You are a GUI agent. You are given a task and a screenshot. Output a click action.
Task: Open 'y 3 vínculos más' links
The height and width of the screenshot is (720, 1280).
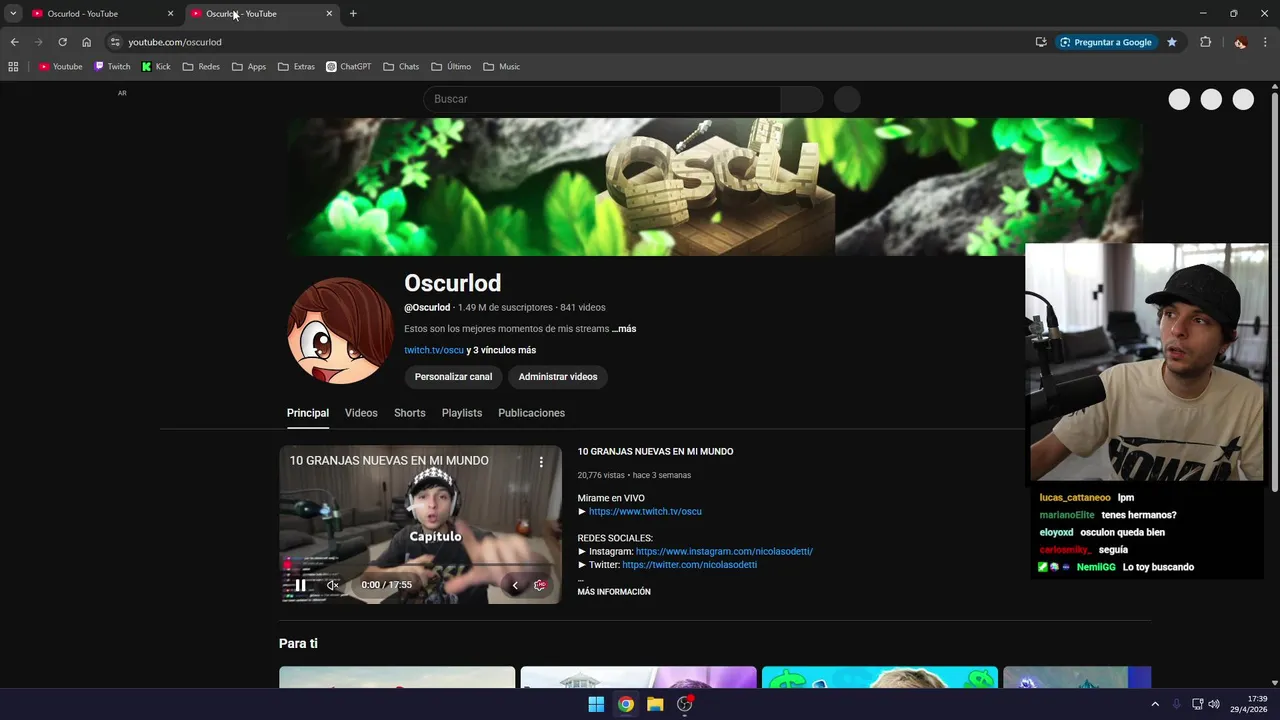point(501,351)
